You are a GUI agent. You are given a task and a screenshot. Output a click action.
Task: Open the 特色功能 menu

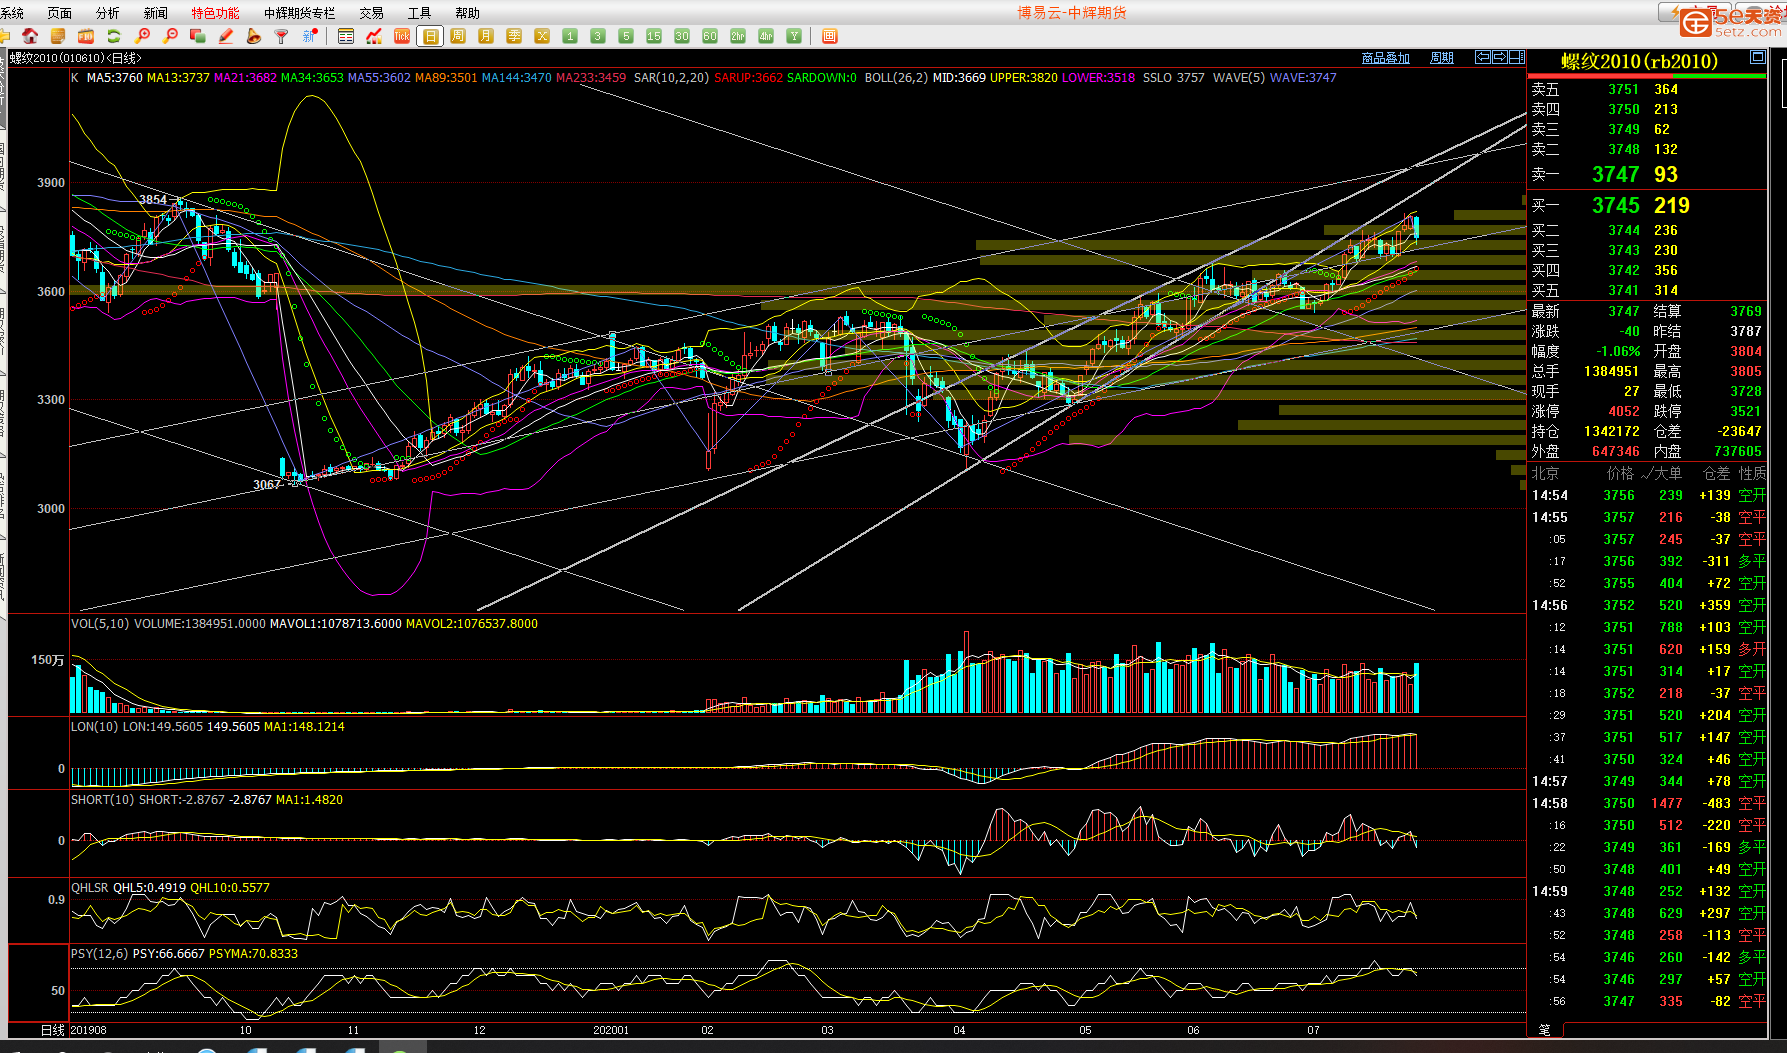tap(215, 13)
